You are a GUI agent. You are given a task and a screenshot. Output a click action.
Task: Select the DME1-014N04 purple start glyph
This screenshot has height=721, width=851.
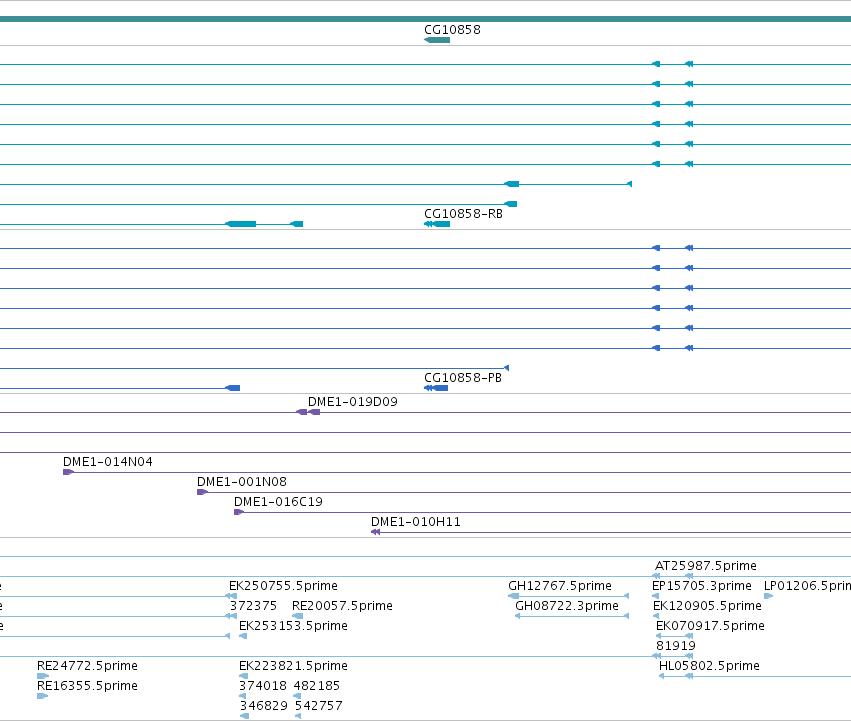tap(68, 472)
